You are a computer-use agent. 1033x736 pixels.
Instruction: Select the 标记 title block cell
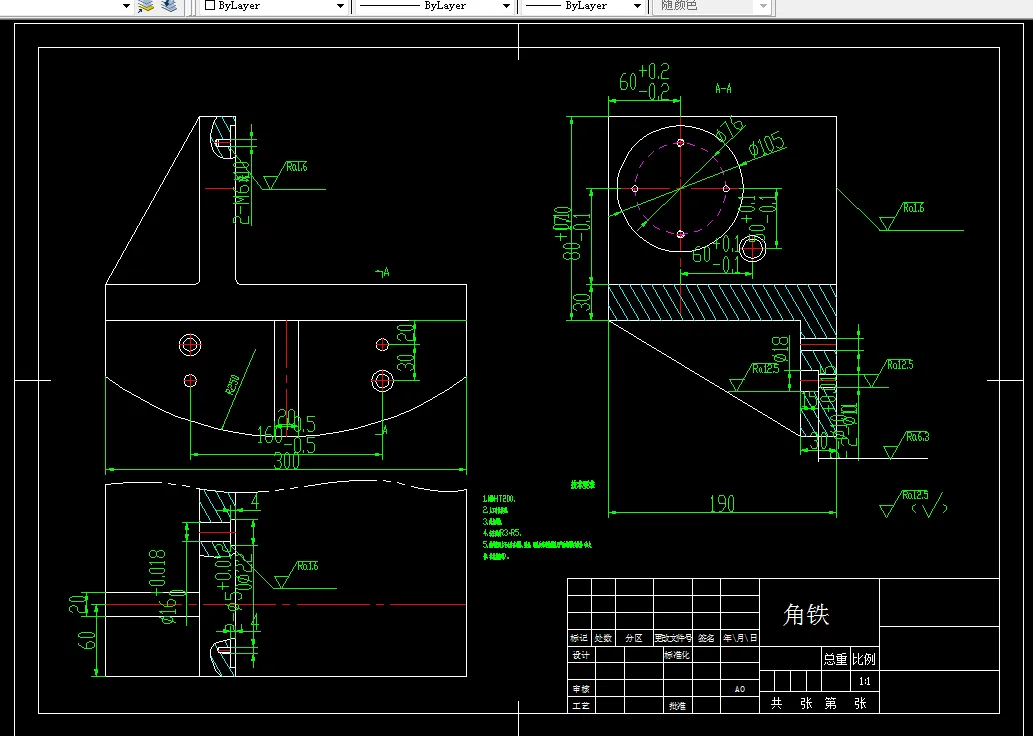(579, 638)
